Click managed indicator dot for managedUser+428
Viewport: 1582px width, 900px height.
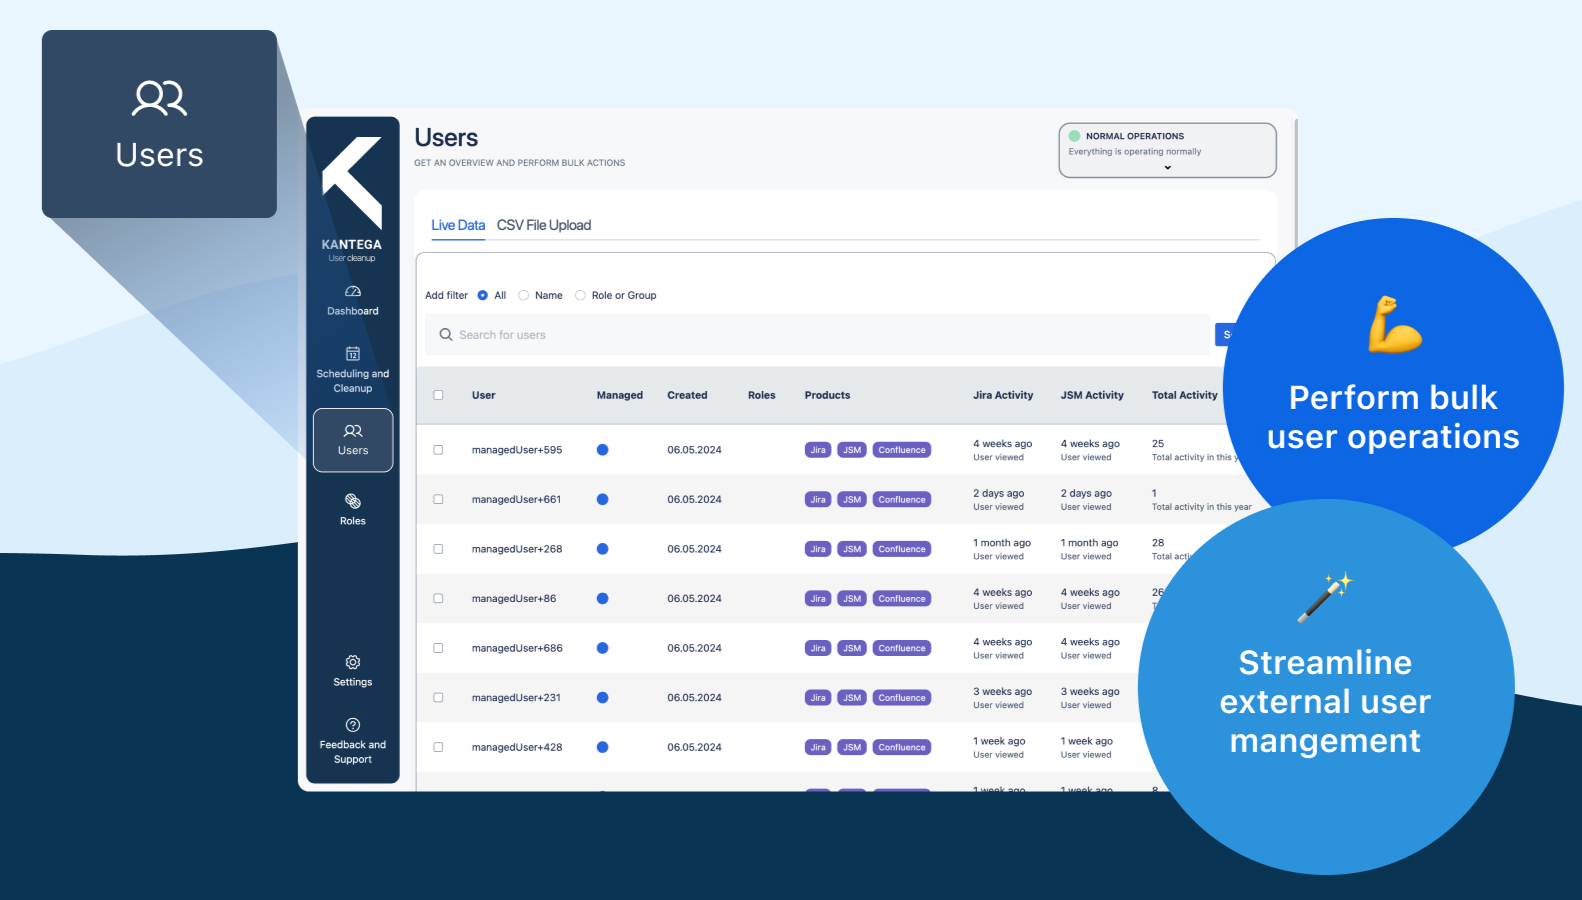click(603, 747)
